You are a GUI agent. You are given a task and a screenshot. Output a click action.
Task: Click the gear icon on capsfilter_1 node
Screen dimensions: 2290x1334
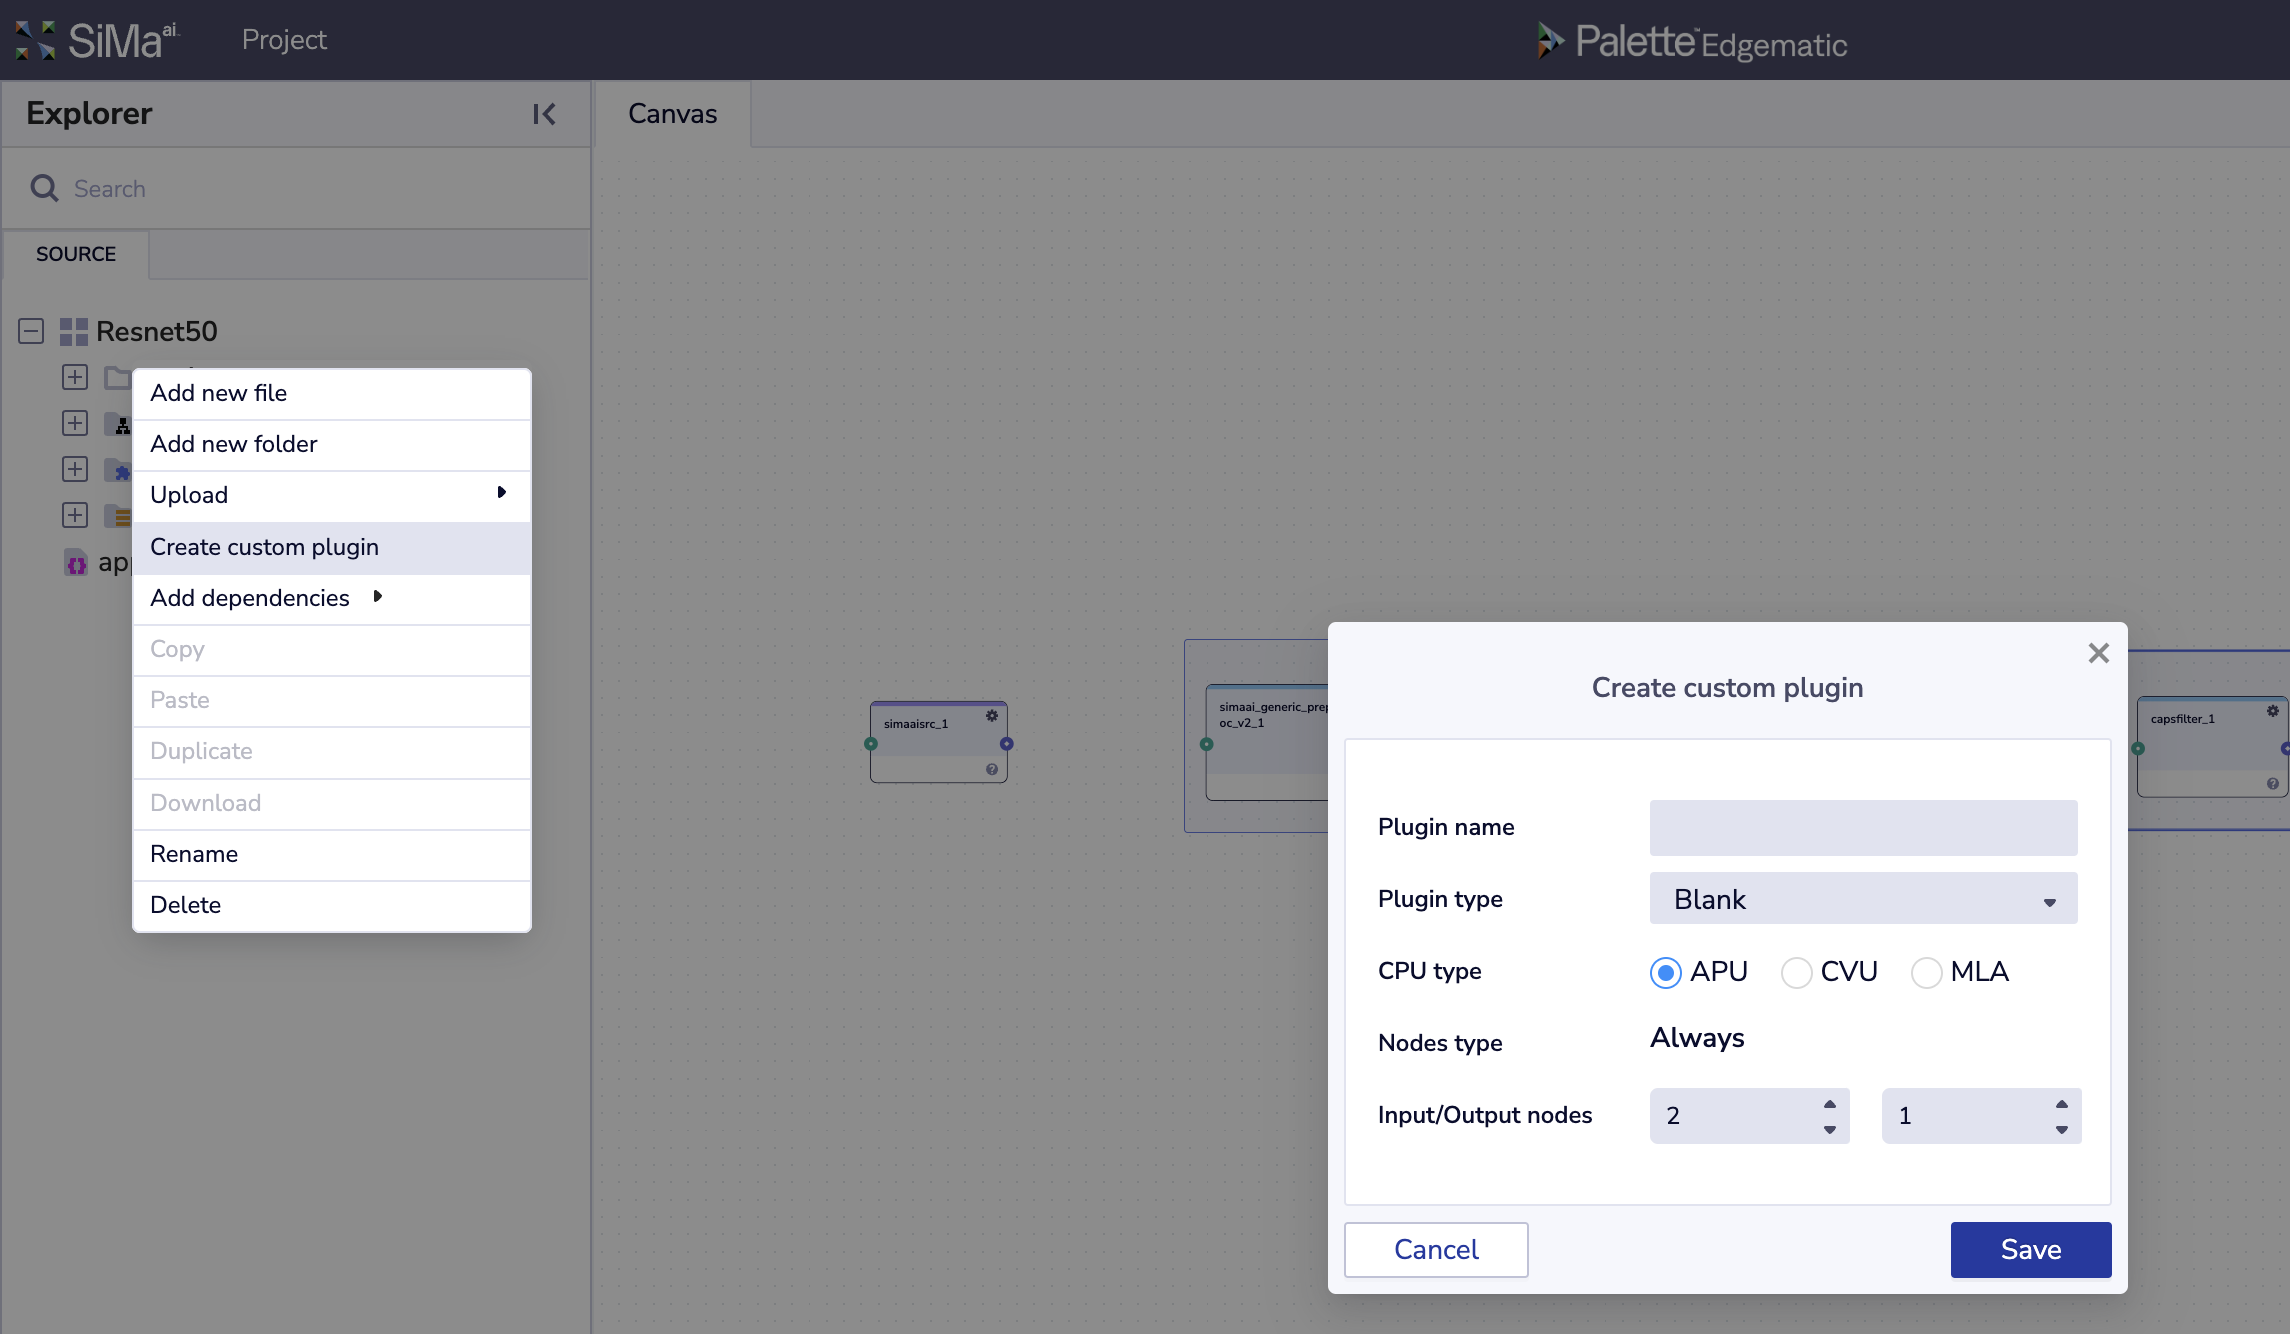pos(2272,711)
